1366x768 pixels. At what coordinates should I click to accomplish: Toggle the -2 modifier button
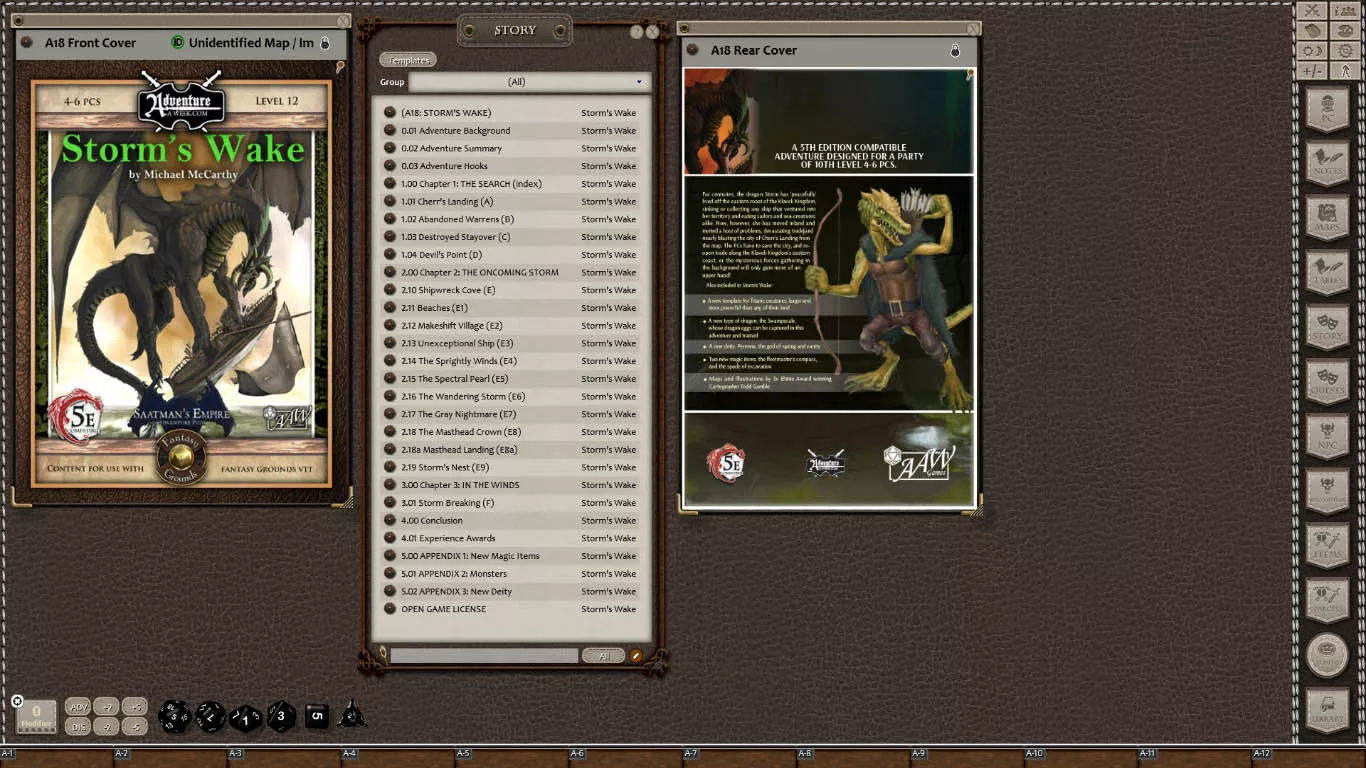click(x=107, y=727)
